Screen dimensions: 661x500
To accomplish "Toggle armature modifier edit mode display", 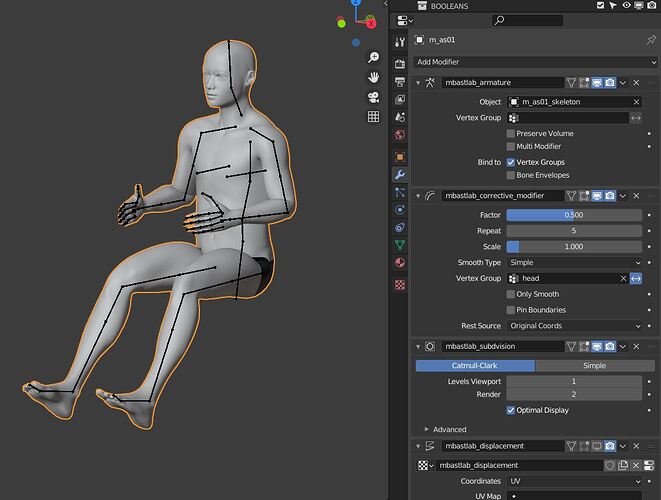I will (584, 83).
